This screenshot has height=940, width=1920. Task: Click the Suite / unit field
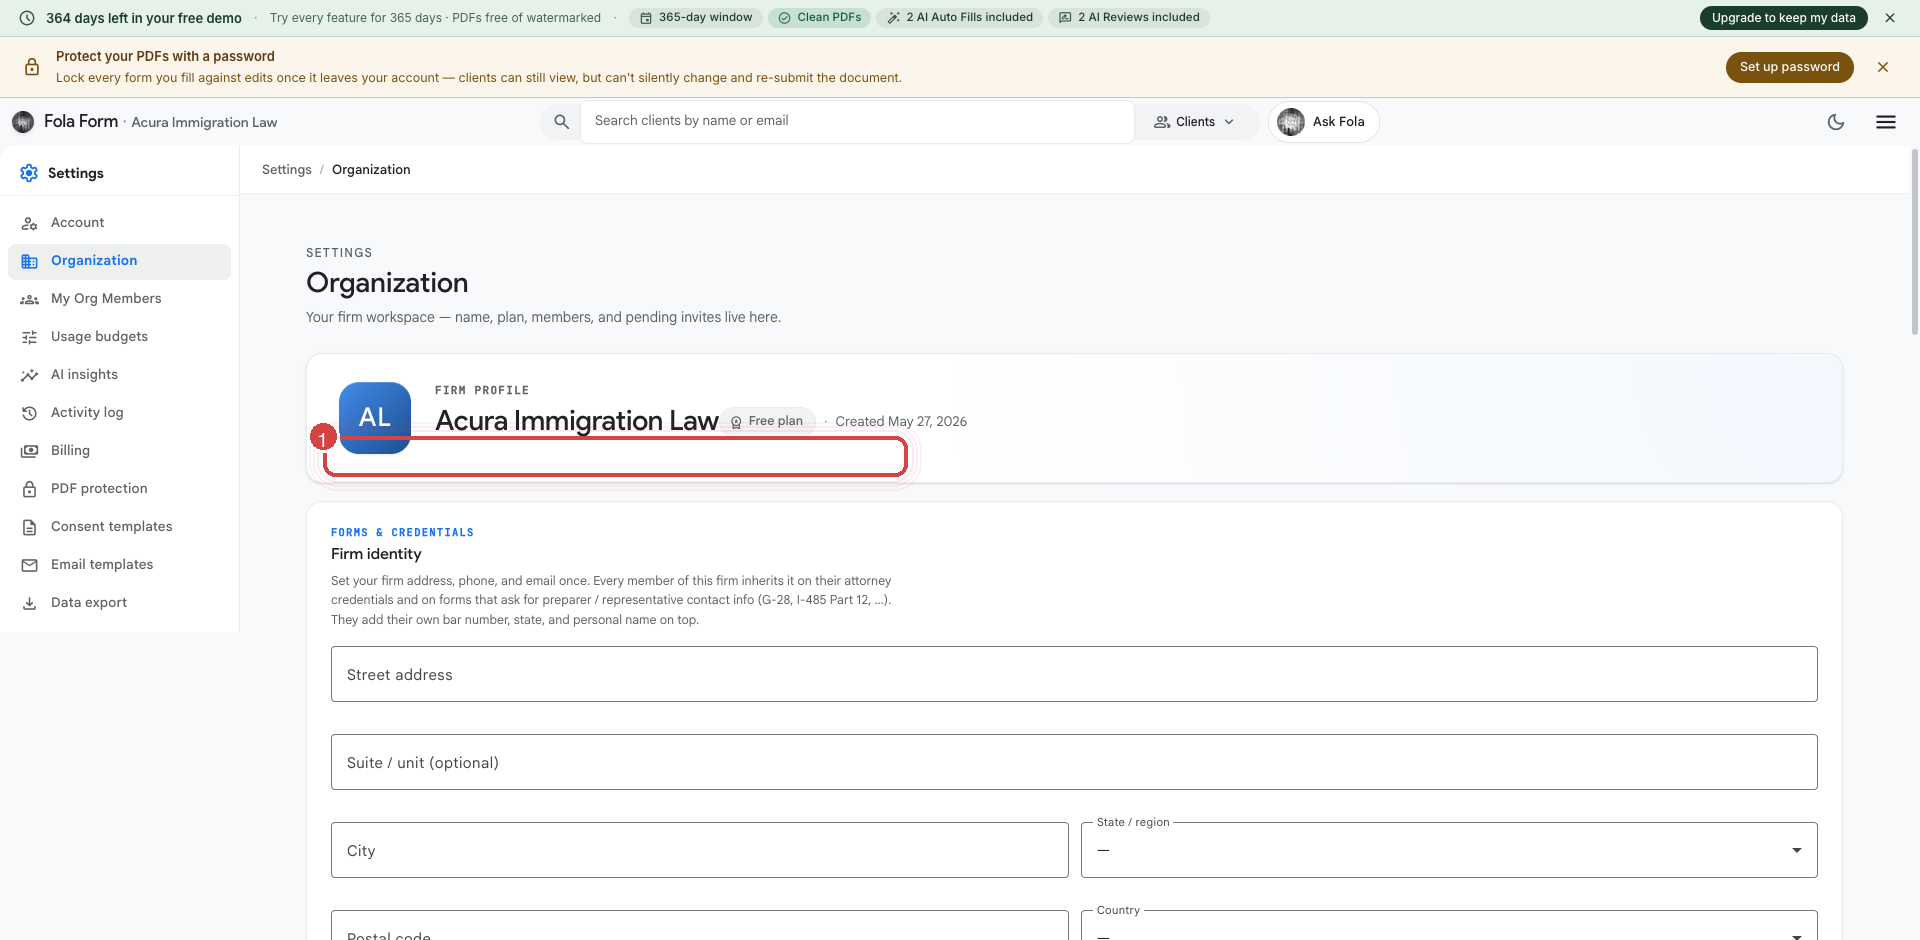pyautogui.click(x=1074, y=762)
